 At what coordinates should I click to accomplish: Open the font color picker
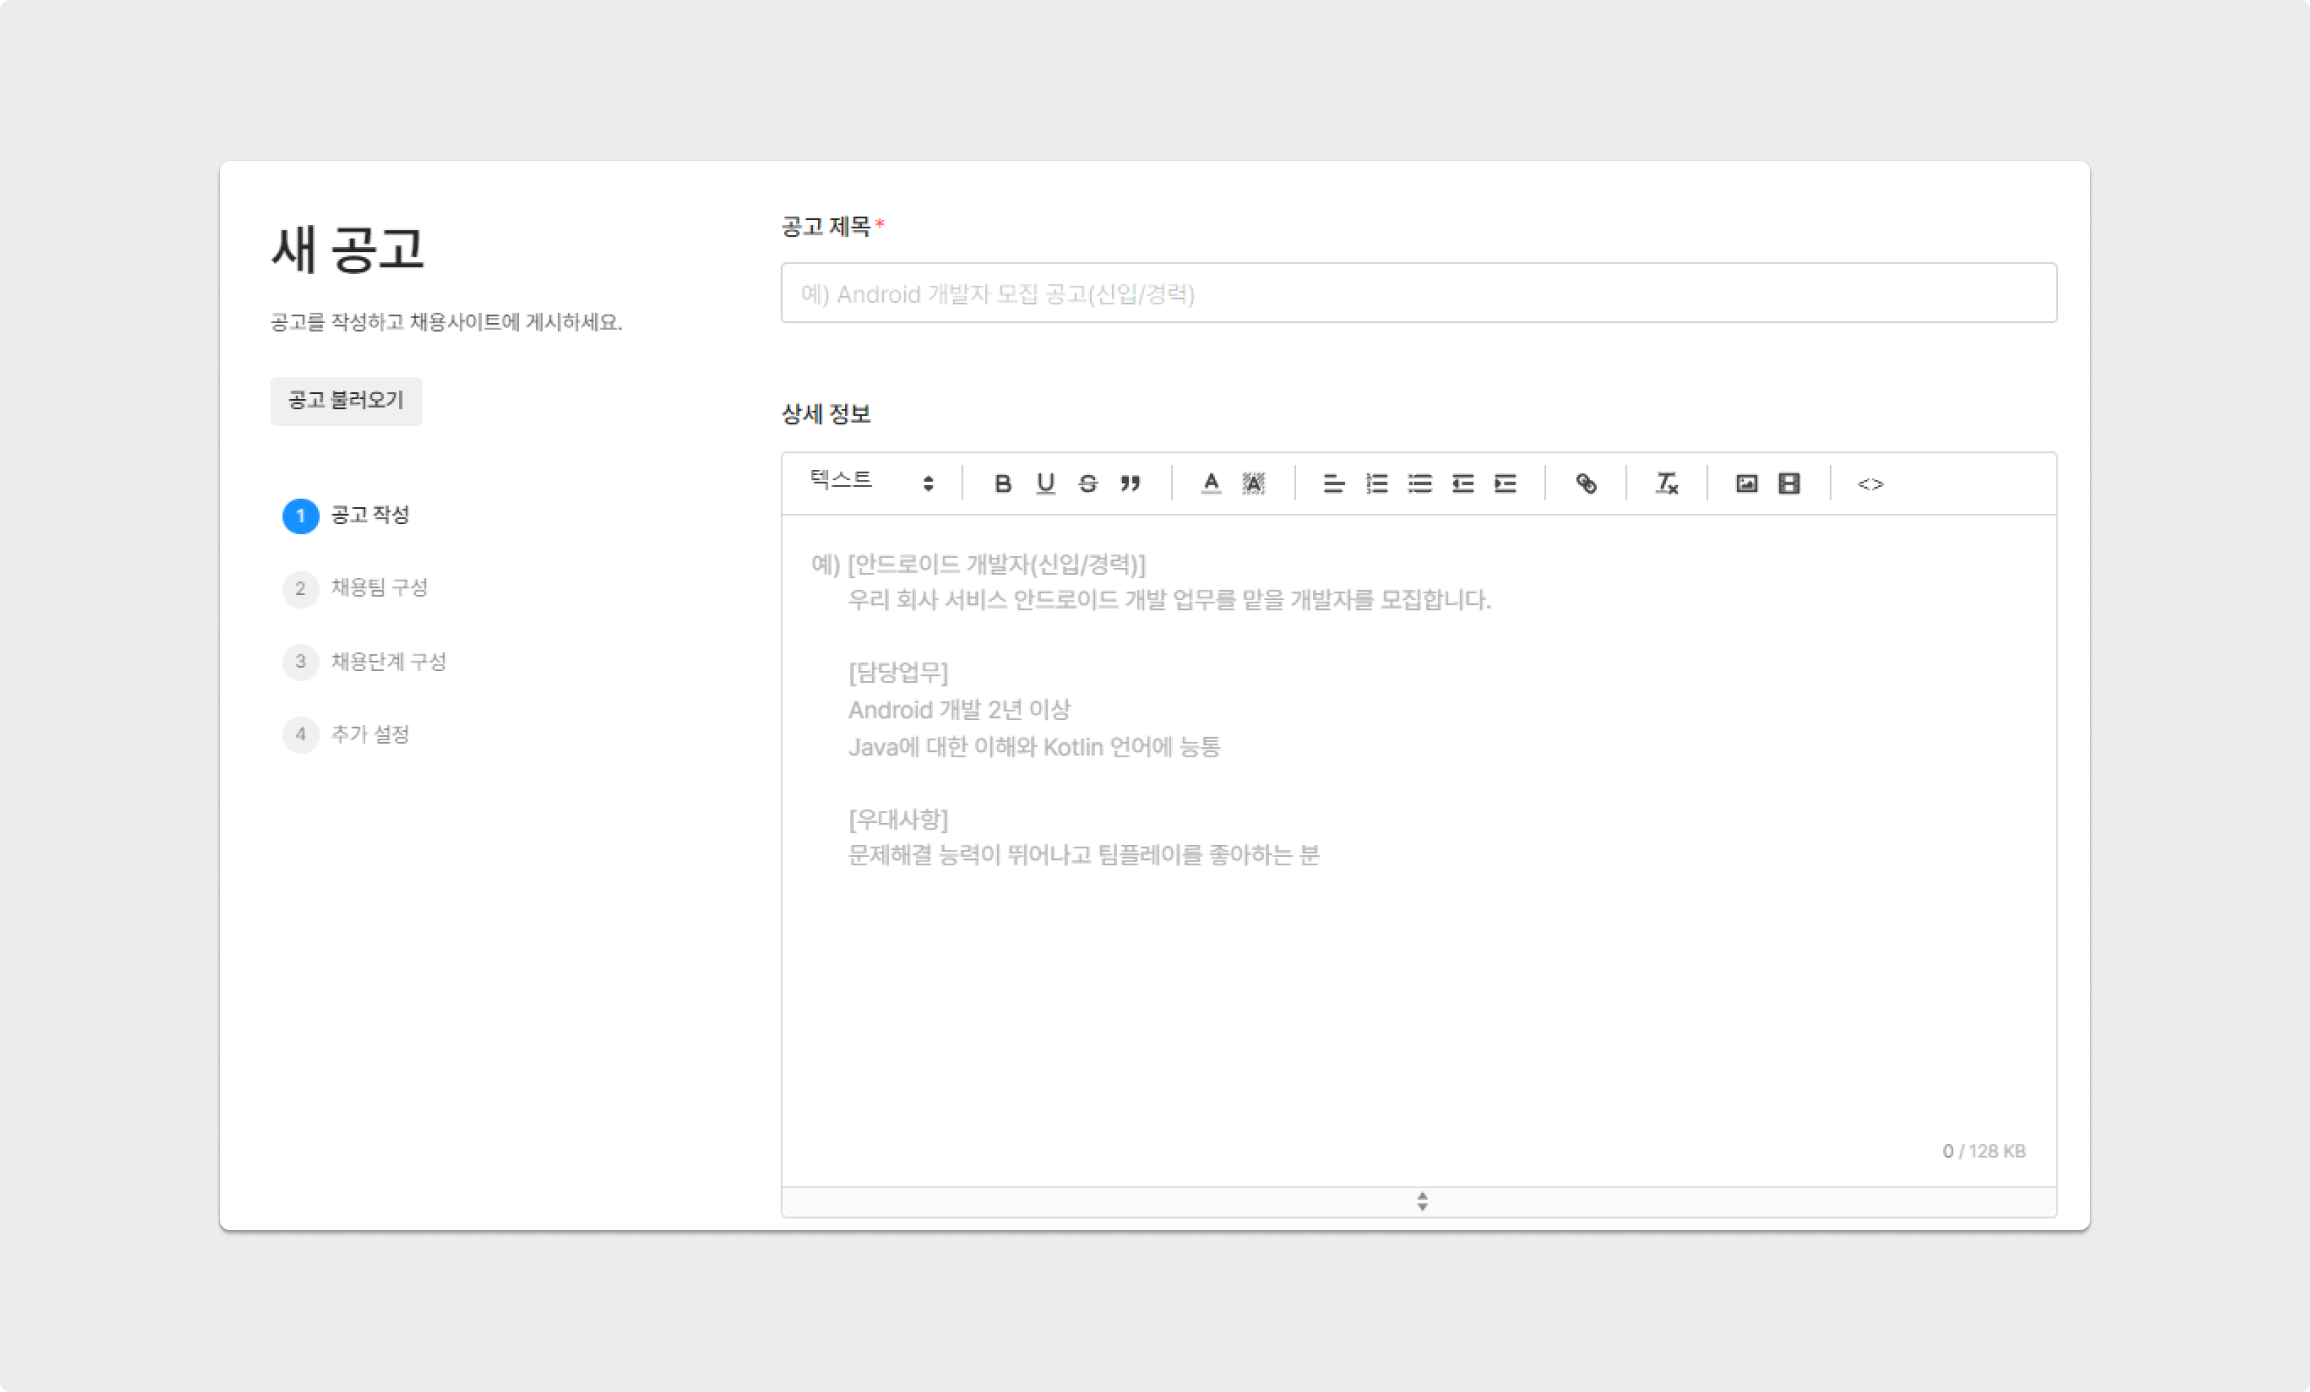1211,484
